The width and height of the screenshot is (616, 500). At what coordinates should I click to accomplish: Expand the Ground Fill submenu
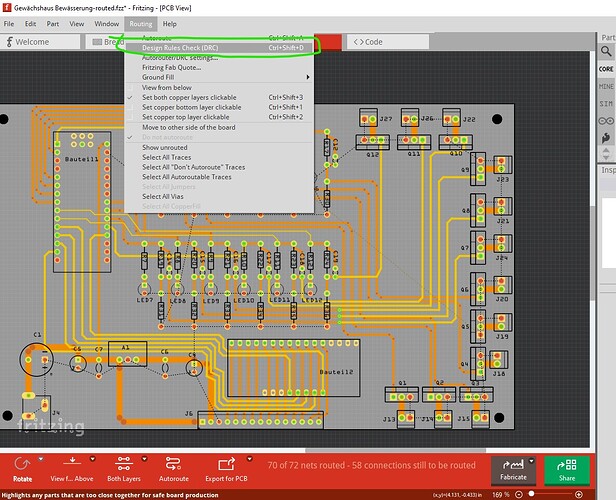point(219,77)
